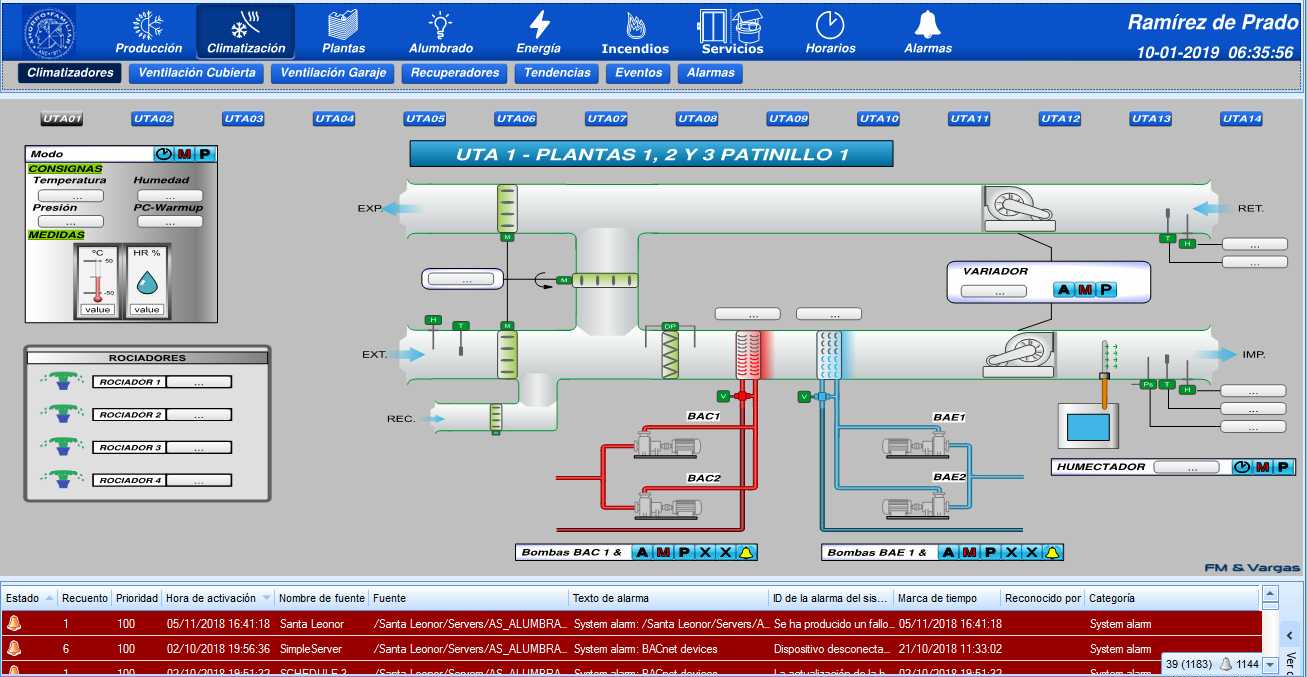Image resolution: width=1307 pixels, height=677 pixels.
Task: Click the BAC1 pump icon
Action: coord(669,443)
